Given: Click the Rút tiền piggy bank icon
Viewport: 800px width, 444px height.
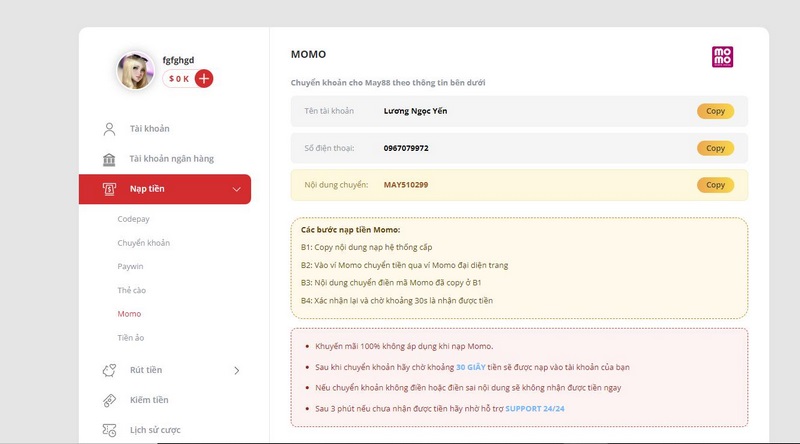Looking at the screenshot, I should click(109, 370).
